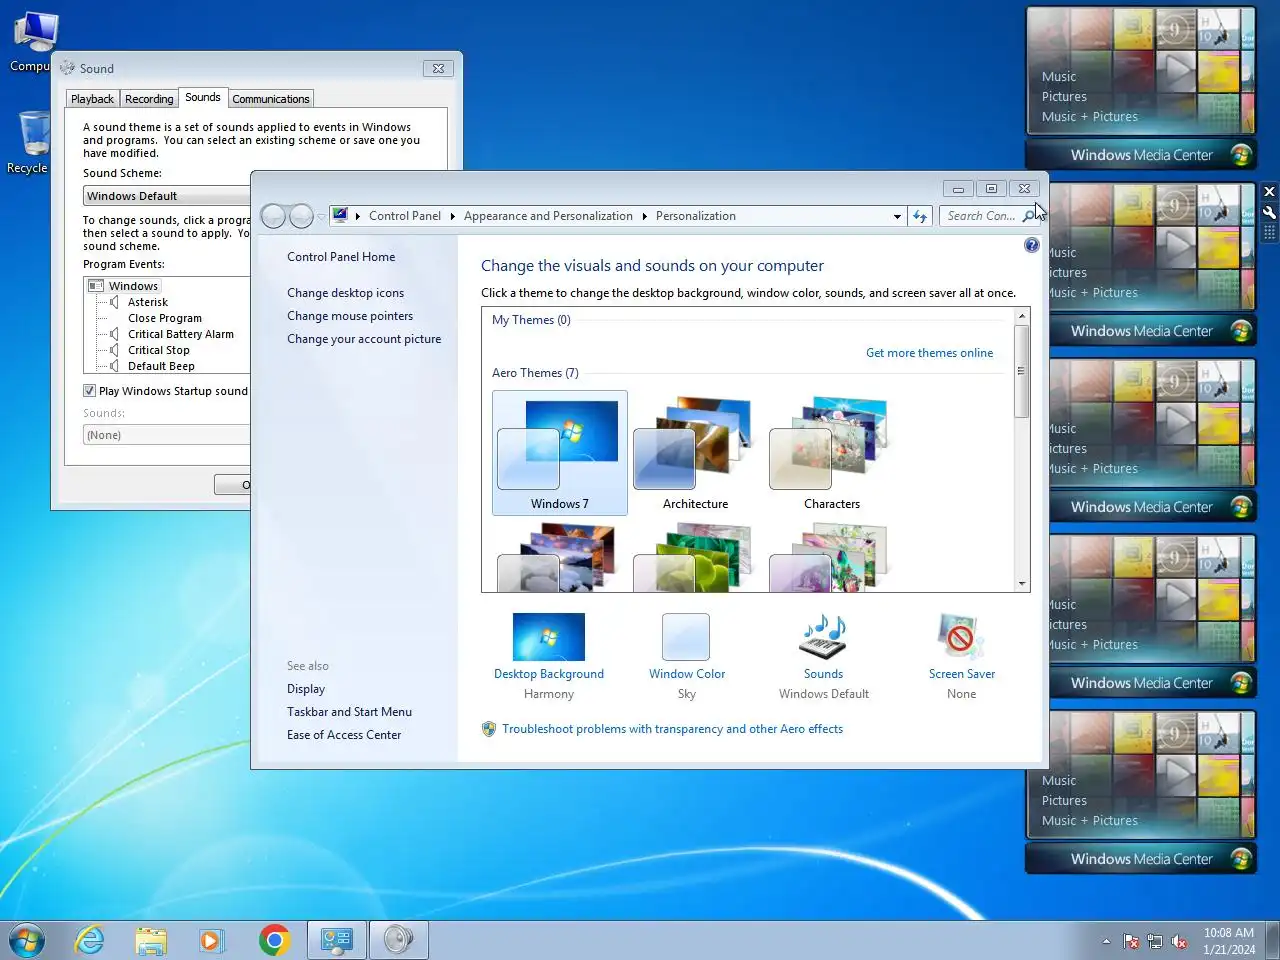Launch Windows Media Player from taskbar
Image resolution: width=1280 pixels, height=960 pixels.
(211, 940)
